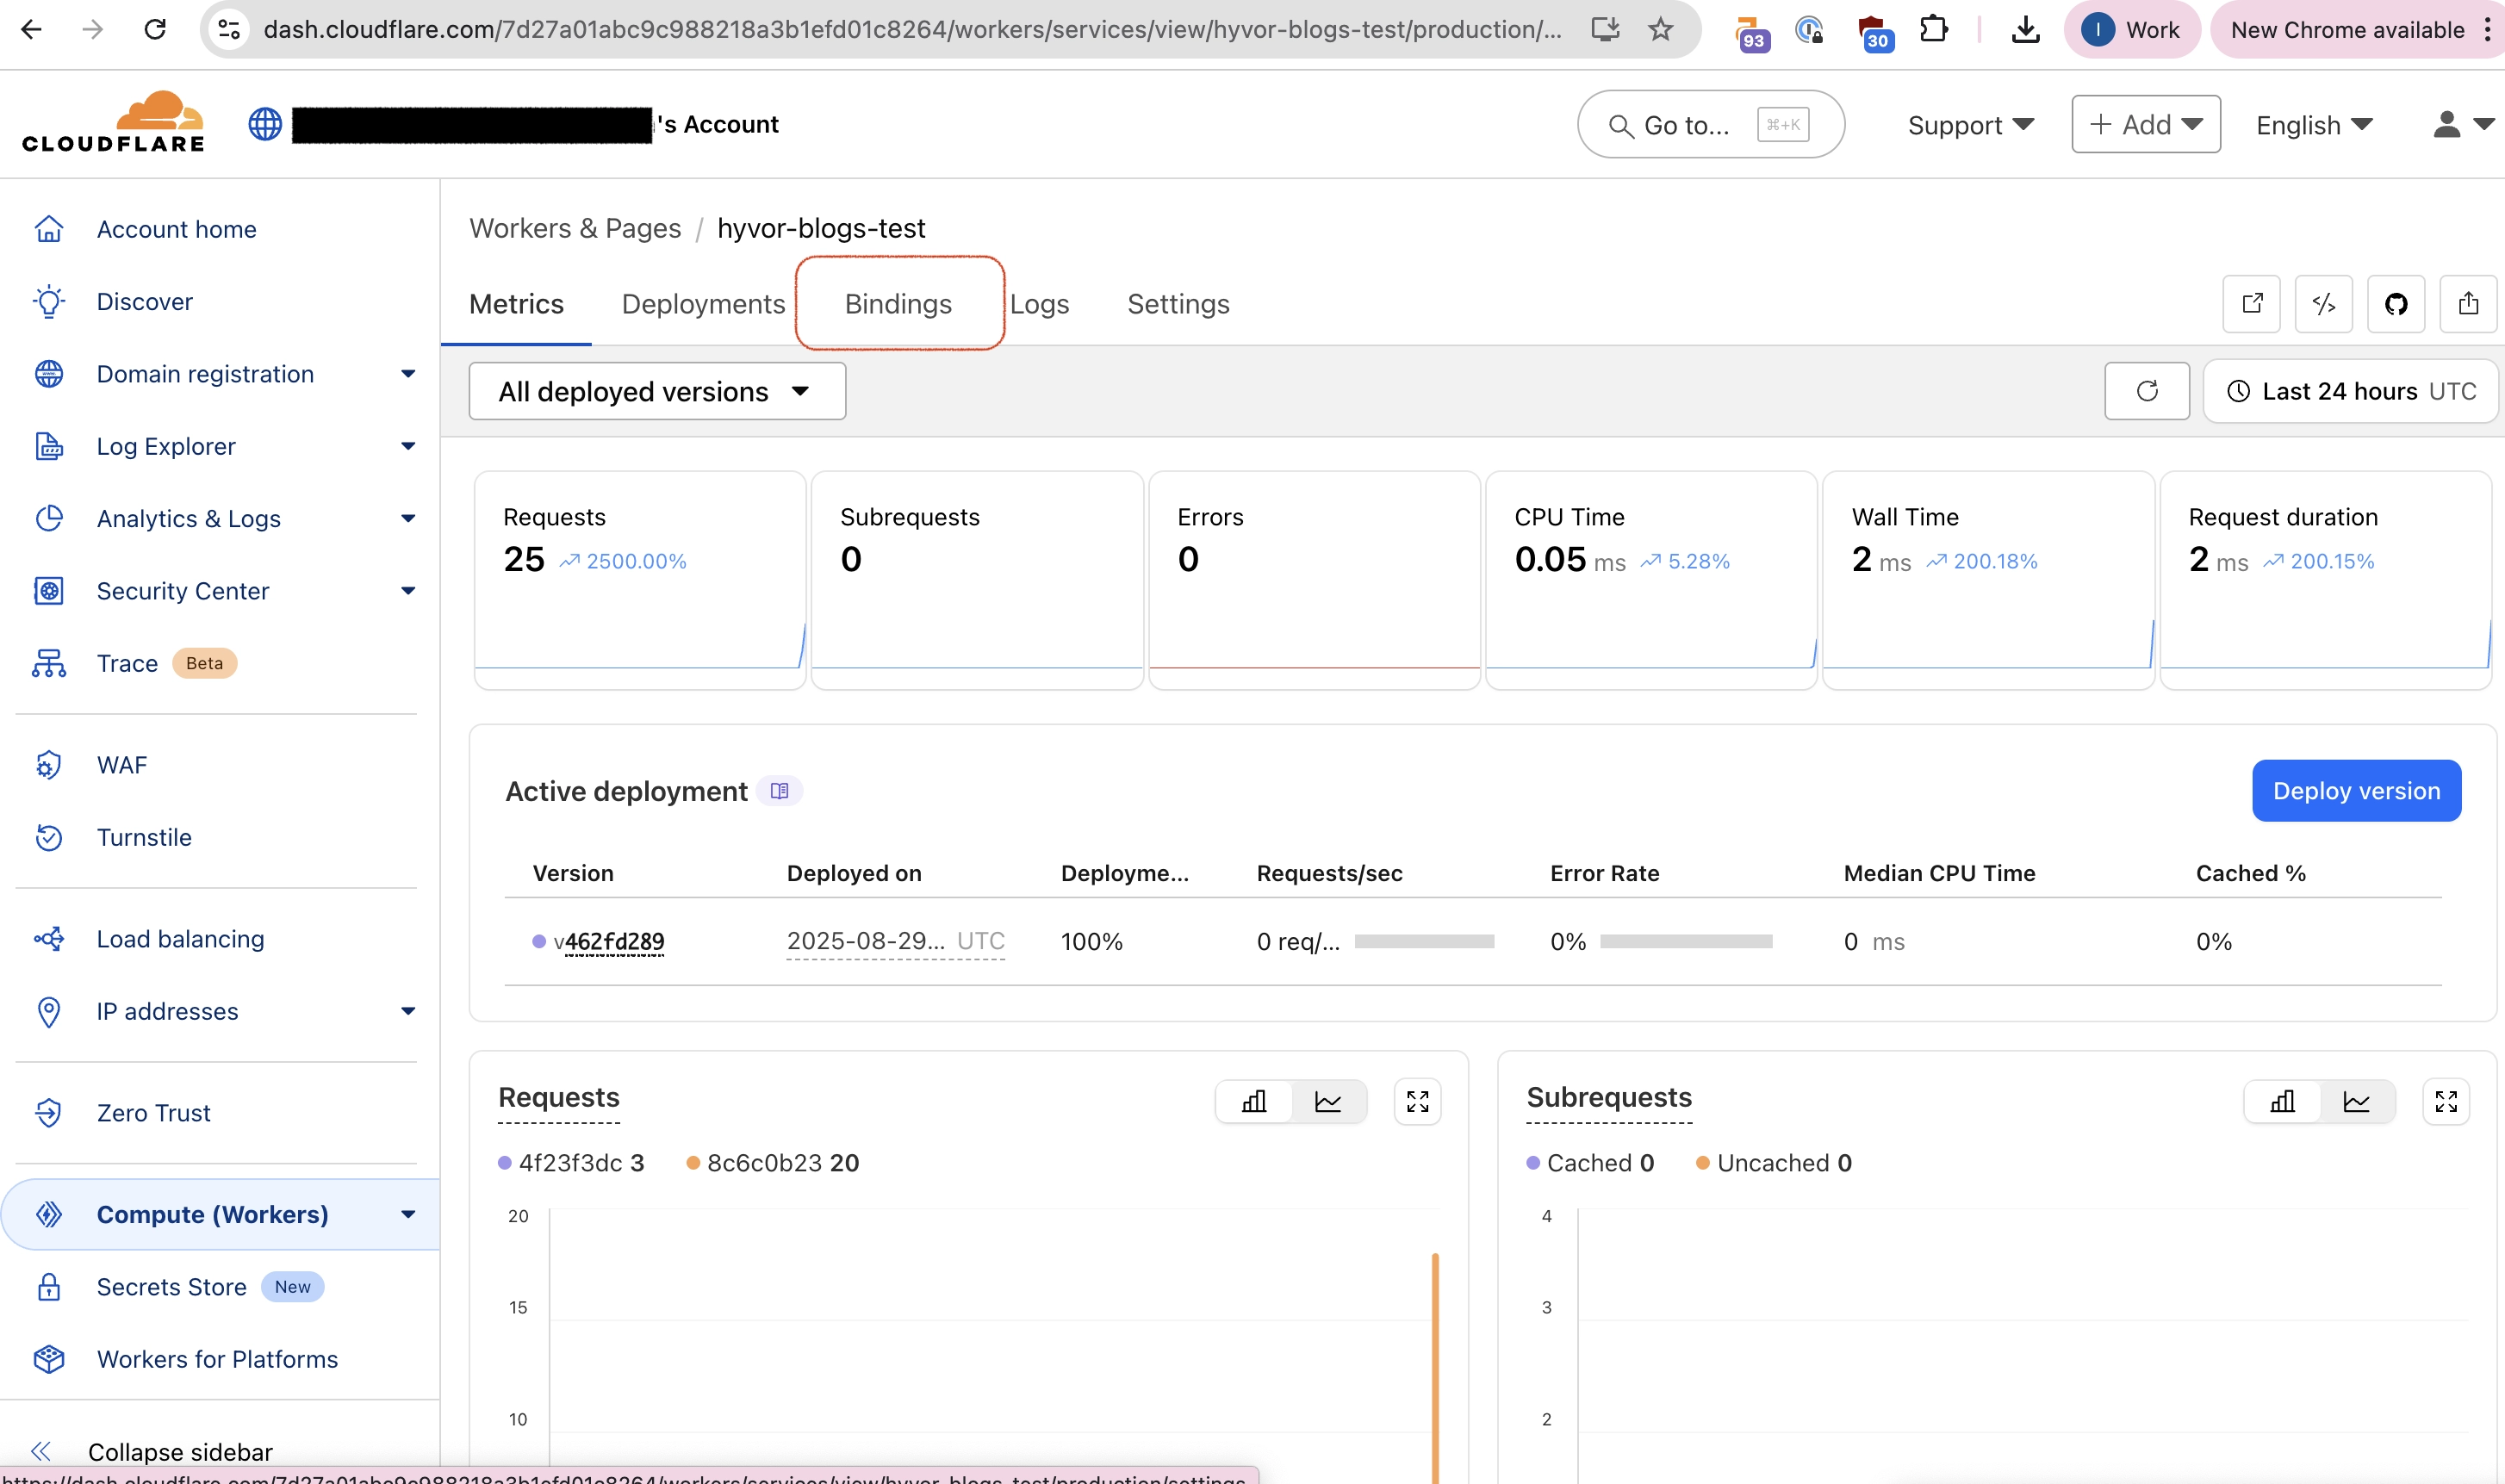Open Chrome downloads icon
The width and height of the screenshot is (2505, 1484).
click(2025, 29)
